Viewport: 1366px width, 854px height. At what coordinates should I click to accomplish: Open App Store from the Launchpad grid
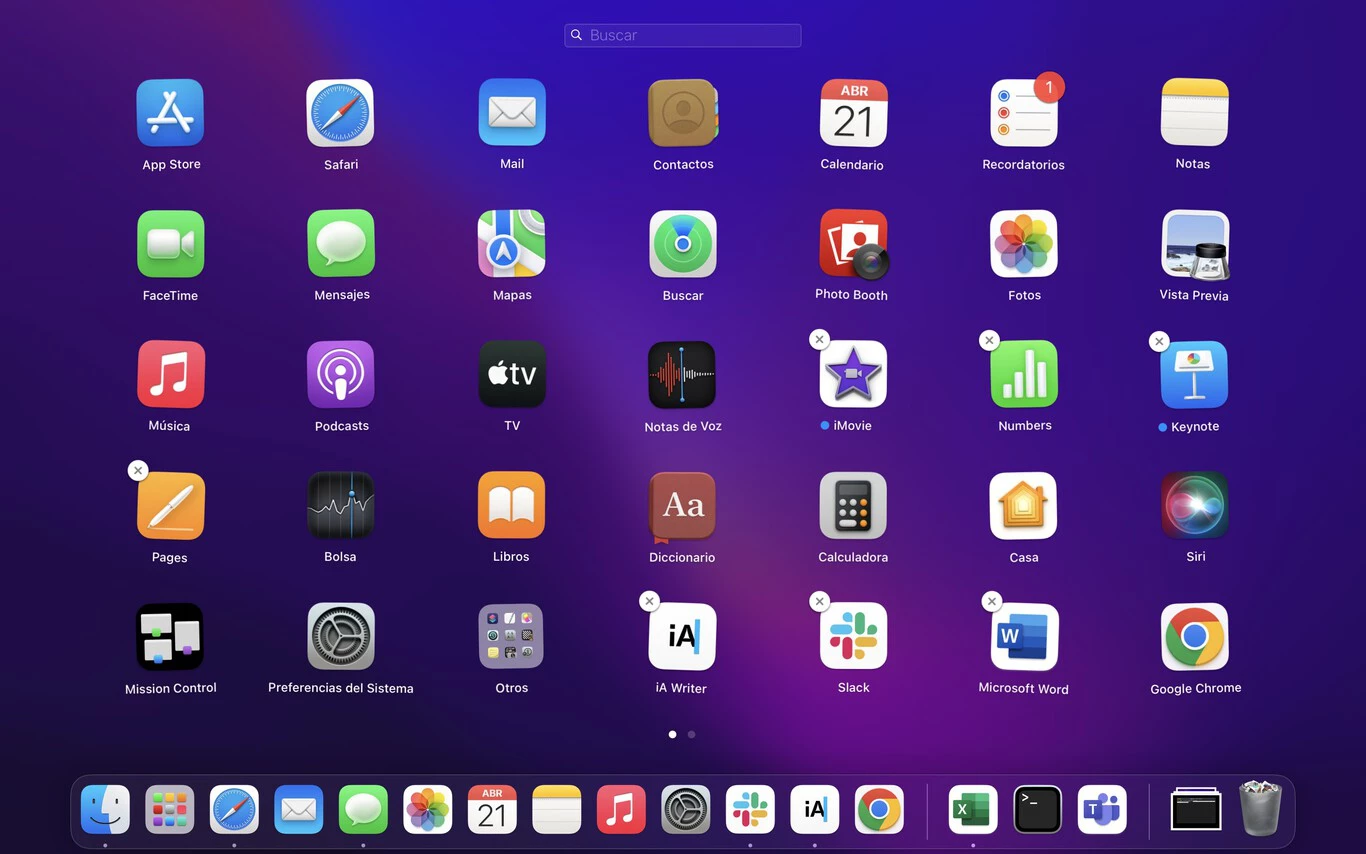coord(170,113)
